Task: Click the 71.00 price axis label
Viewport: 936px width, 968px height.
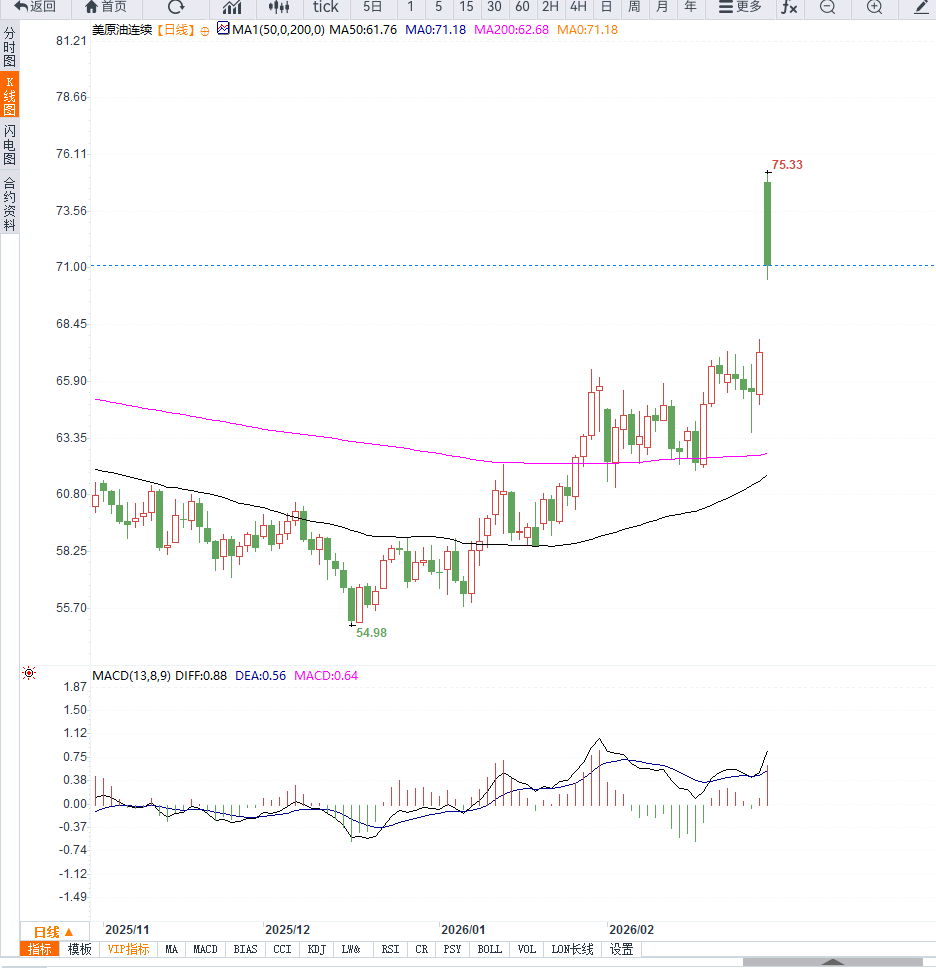Action: [72, 267]
